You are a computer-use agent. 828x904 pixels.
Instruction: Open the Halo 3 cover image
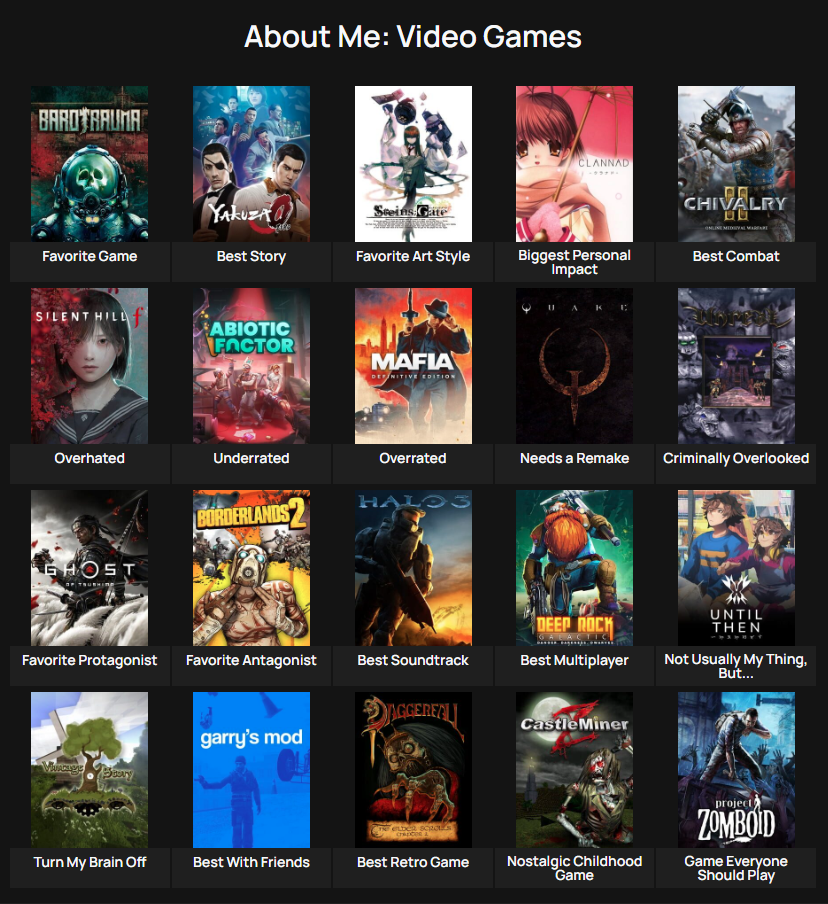(413, 568)
